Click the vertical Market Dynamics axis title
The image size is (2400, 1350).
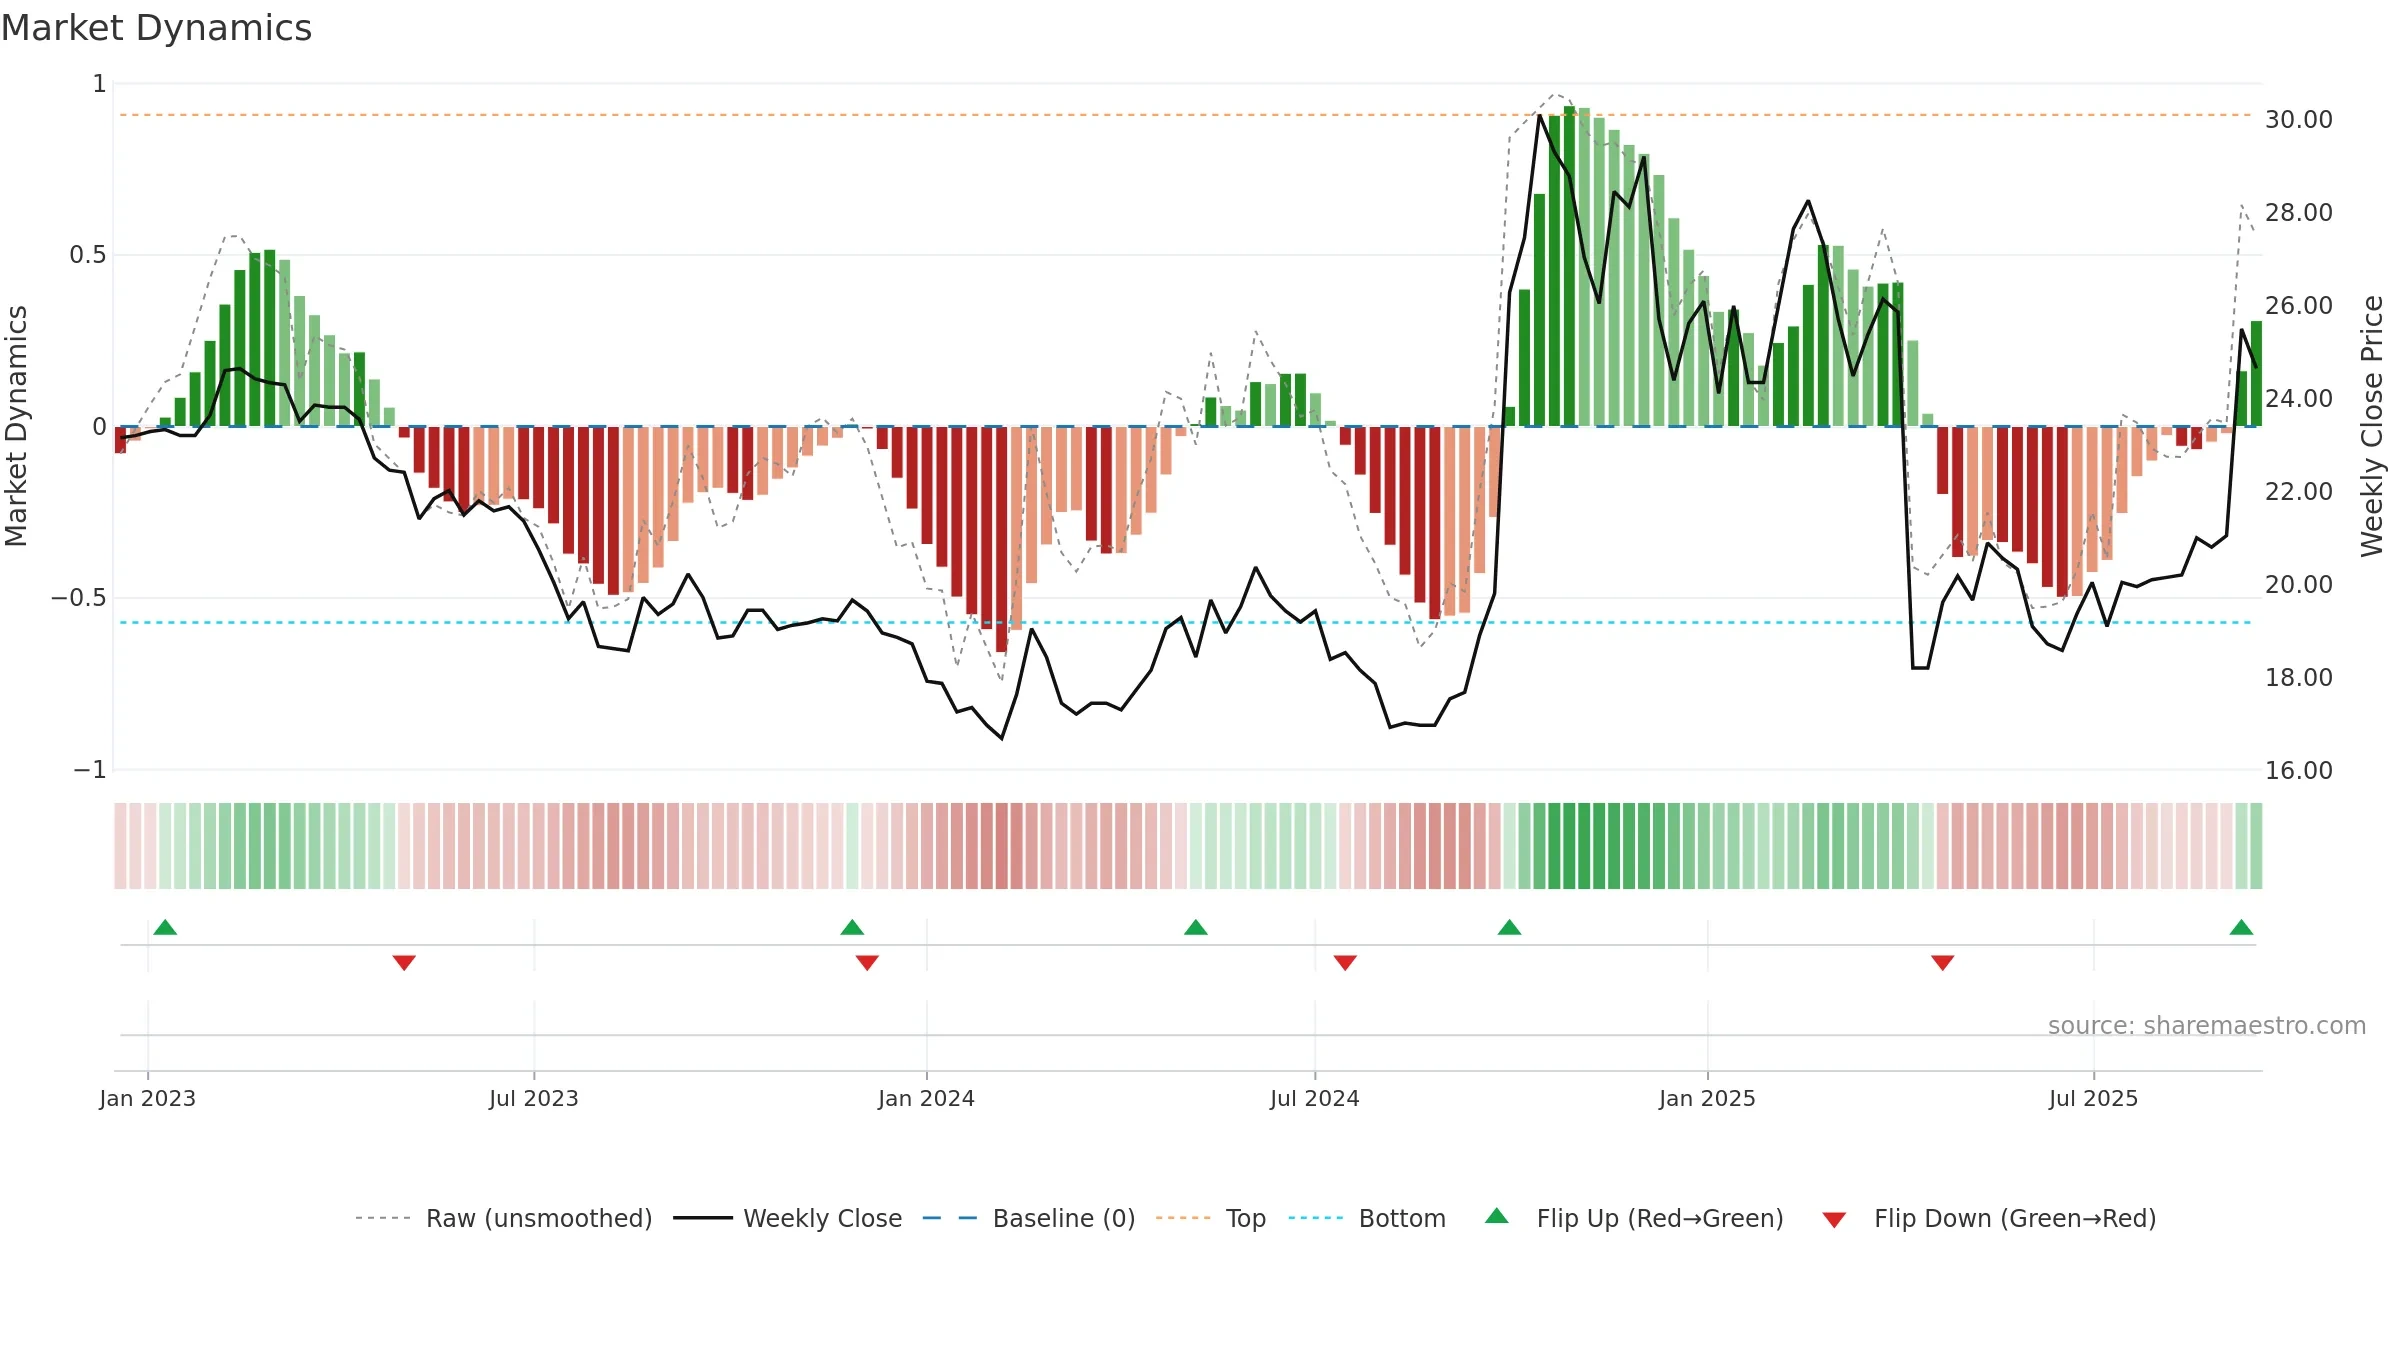pyautogui.click(x=16, y=426)
